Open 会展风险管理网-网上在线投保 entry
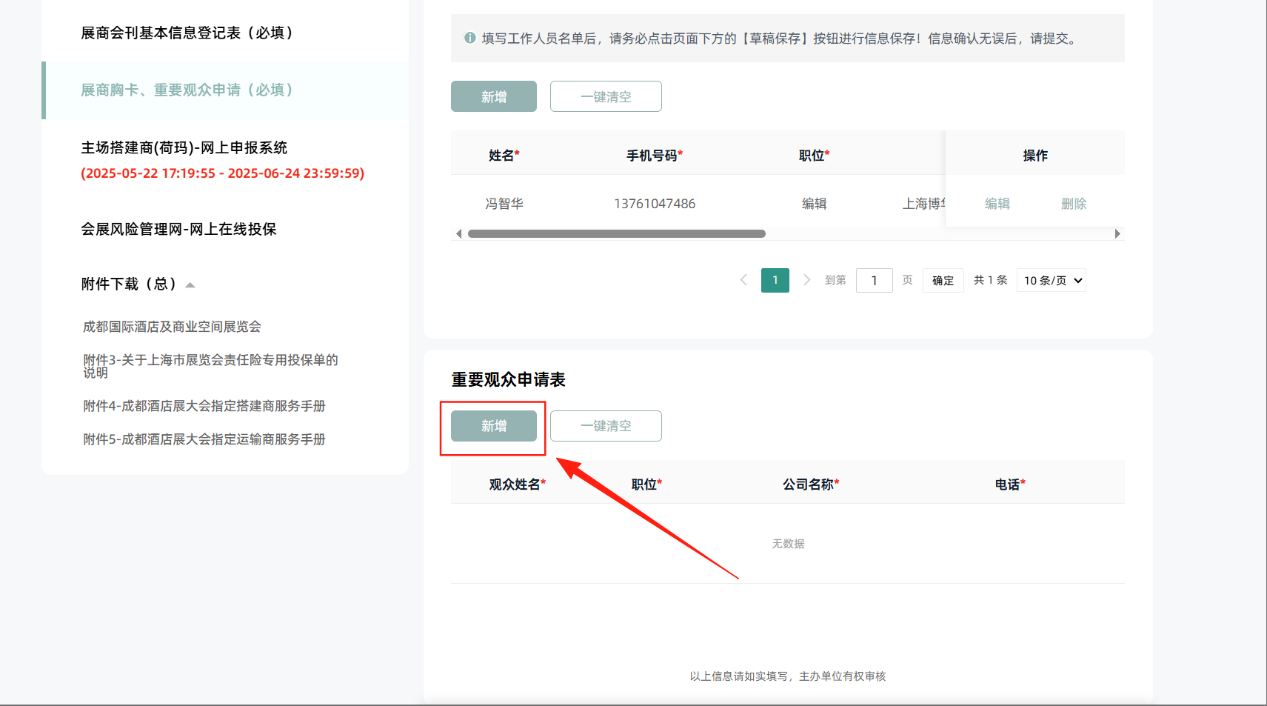 179,229
